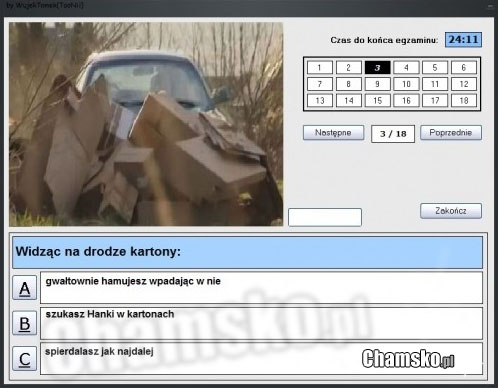The image size is (498, 388).
Task: Go to the next question with Następne
Action: tap(333, 133)
